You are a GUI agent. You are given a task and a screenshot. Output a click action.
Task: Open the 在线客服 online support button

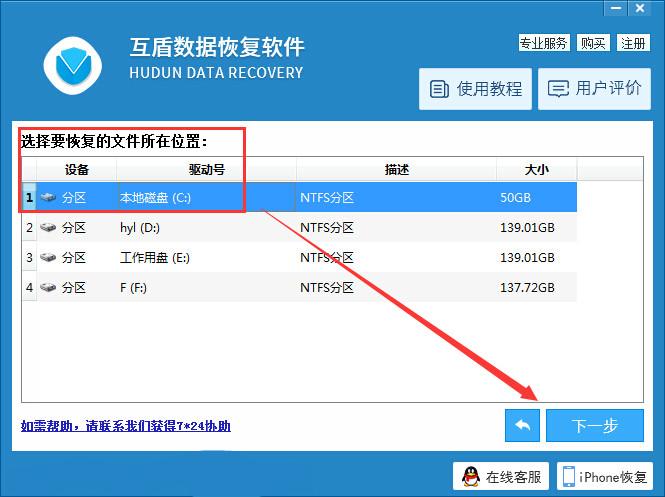pos(501,477)
